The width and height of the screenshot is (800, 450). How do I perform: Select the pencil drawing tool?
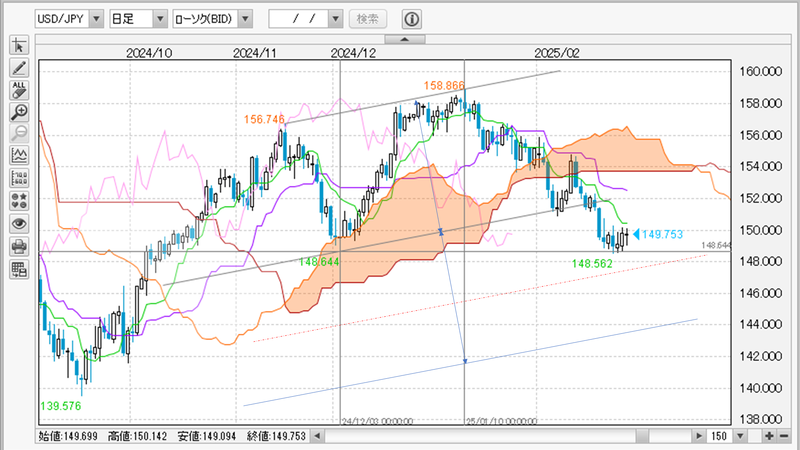click(x=19, y=68)
